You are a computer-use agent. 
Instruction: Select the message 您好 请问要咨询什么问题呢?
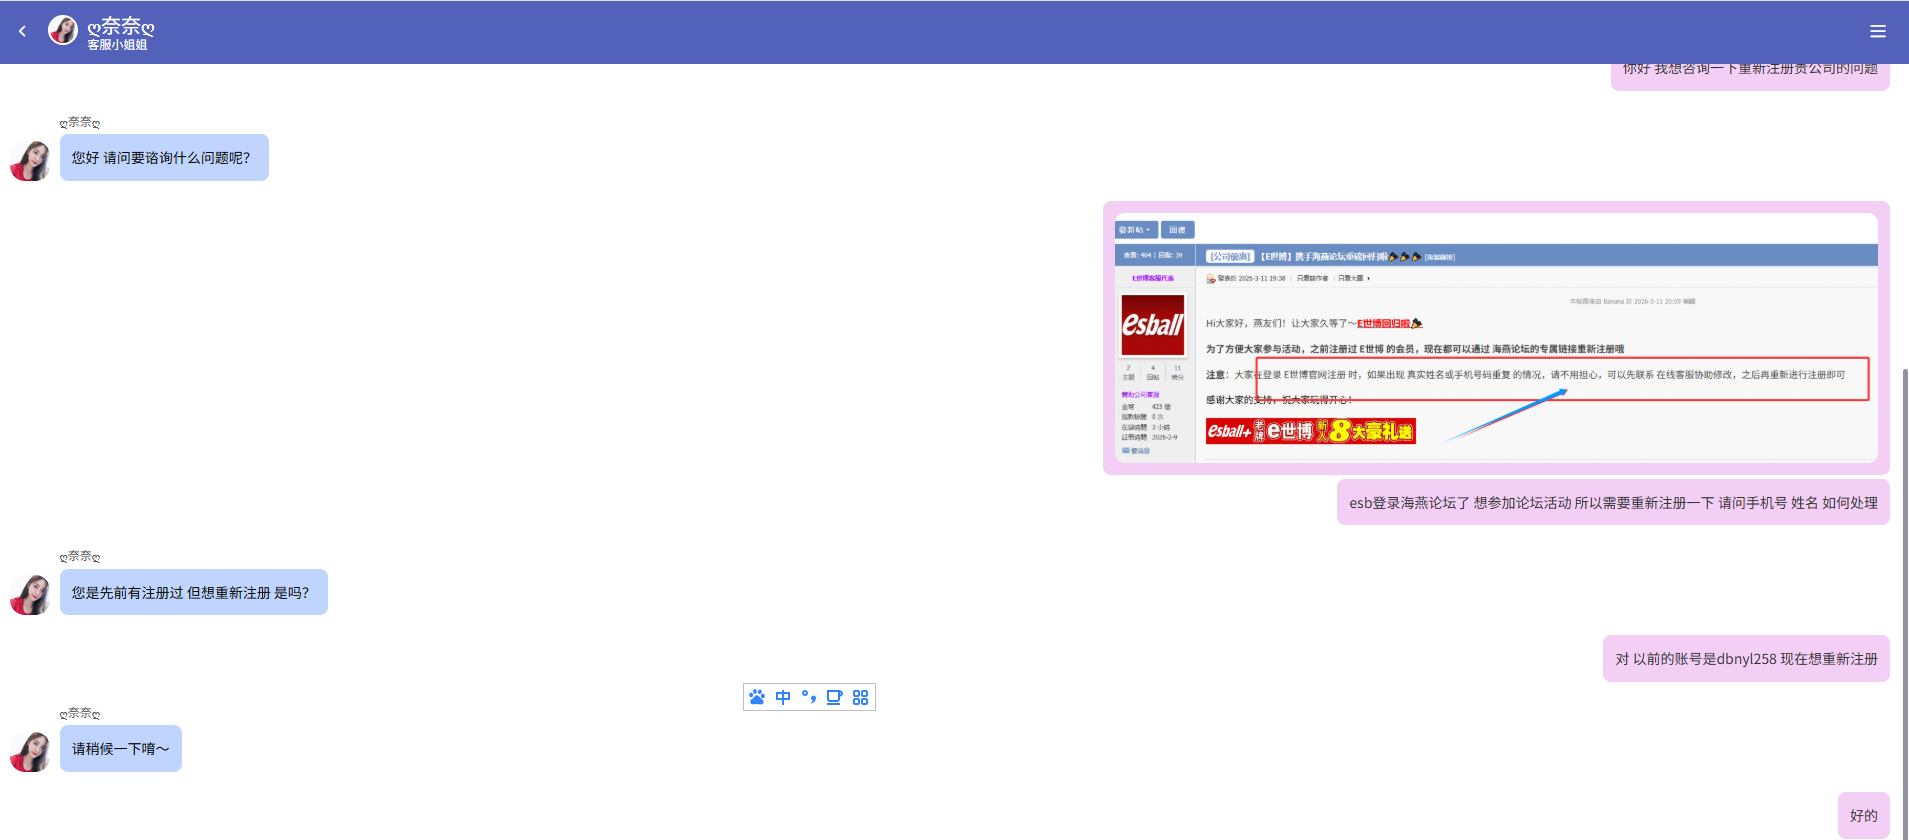(x=164, y=158)
